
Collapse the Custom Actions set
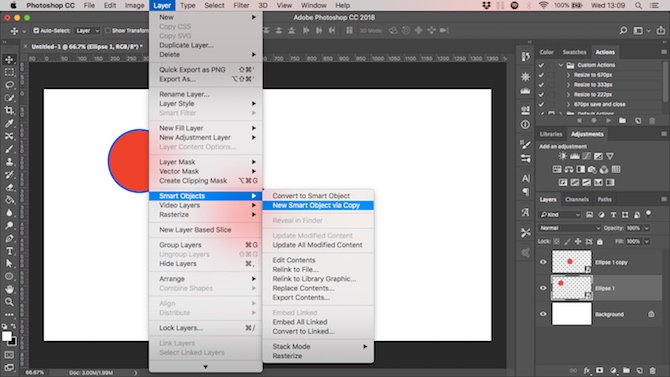560,65
